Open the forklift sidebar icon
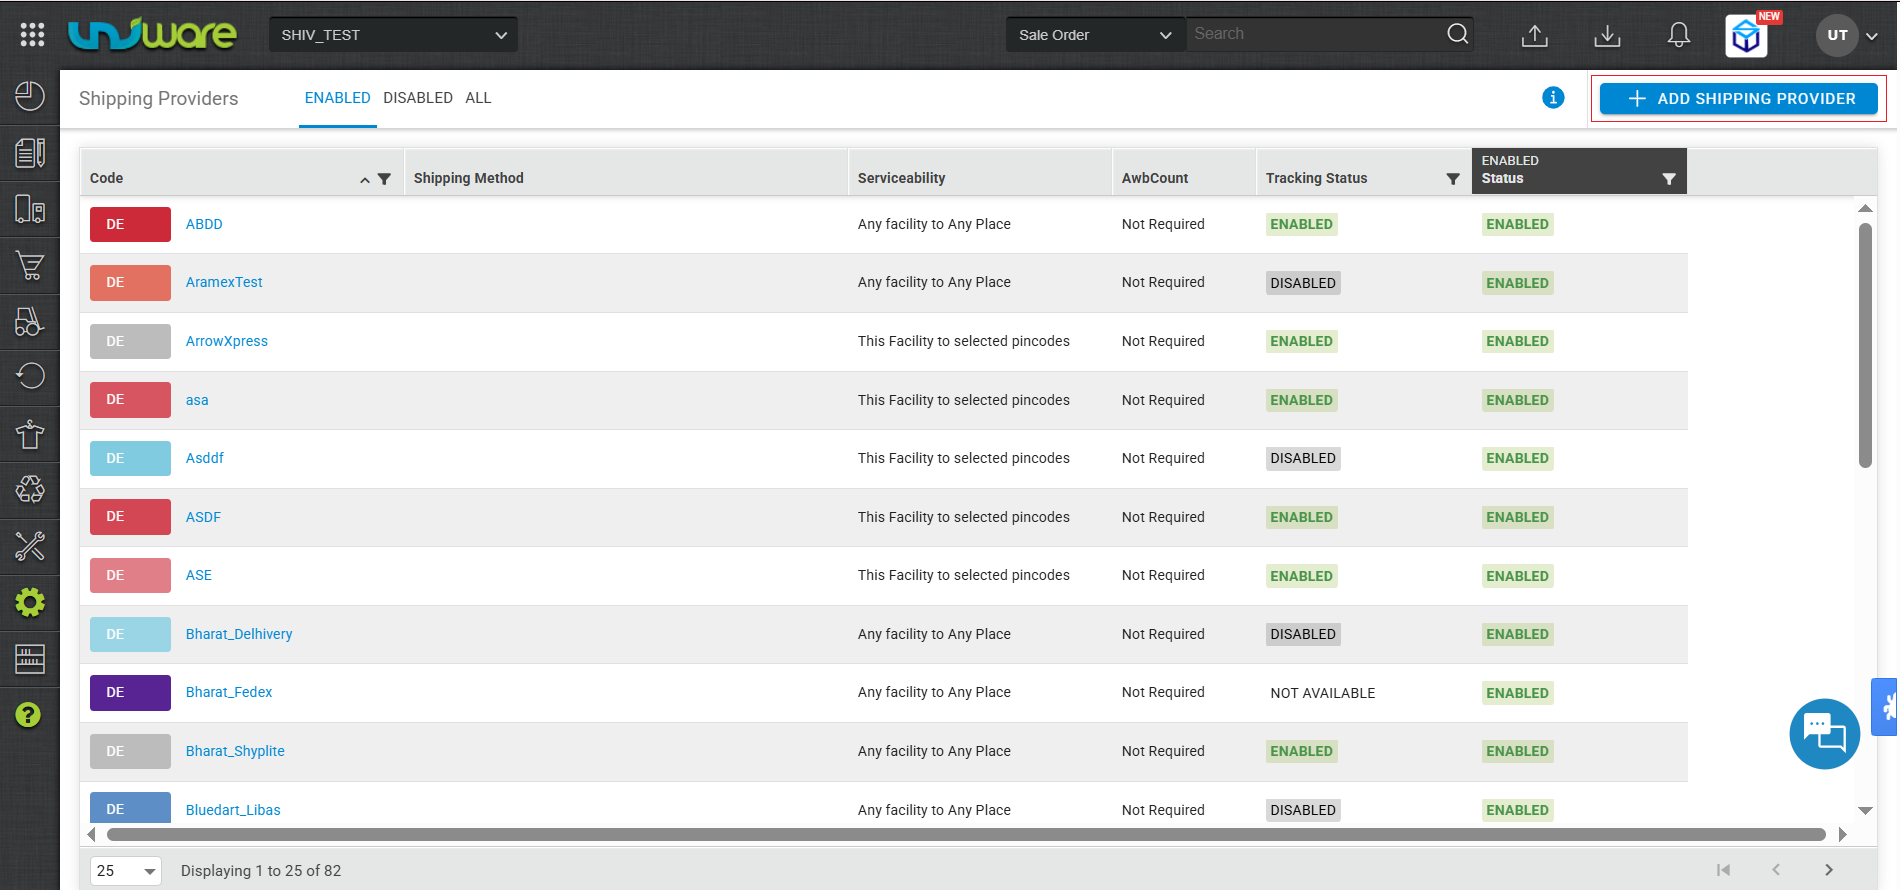 30,321
